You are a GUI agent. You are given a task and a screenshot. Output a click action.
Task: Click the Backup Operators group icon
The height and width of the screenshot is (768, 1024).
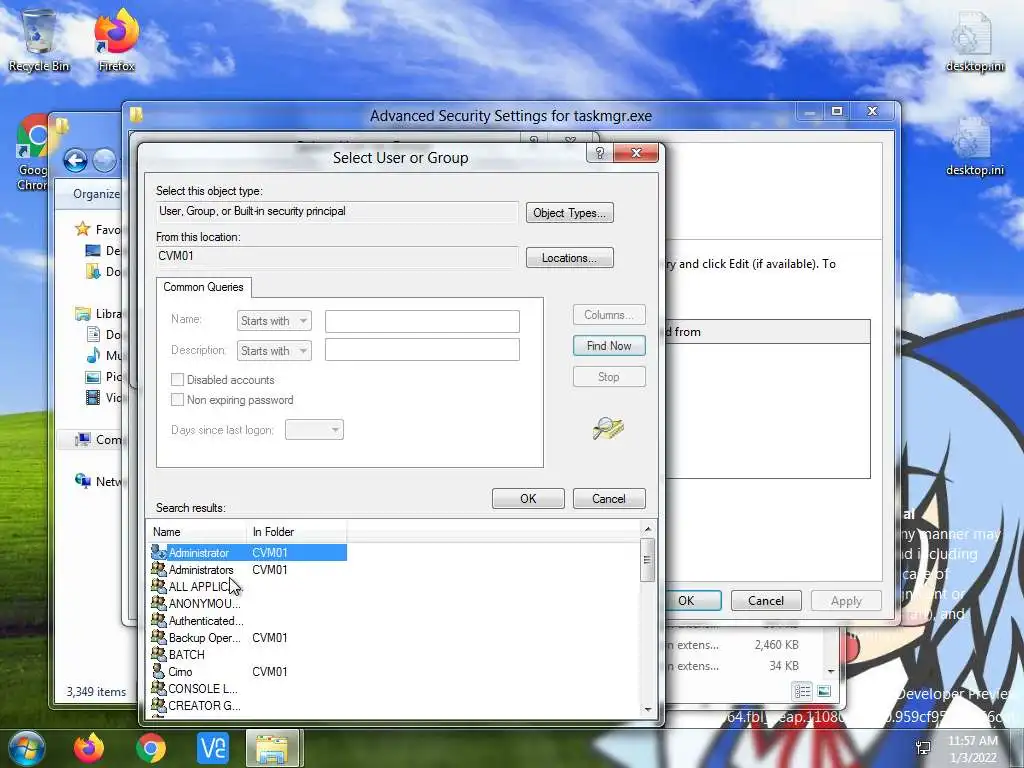[x=159, y=637]
